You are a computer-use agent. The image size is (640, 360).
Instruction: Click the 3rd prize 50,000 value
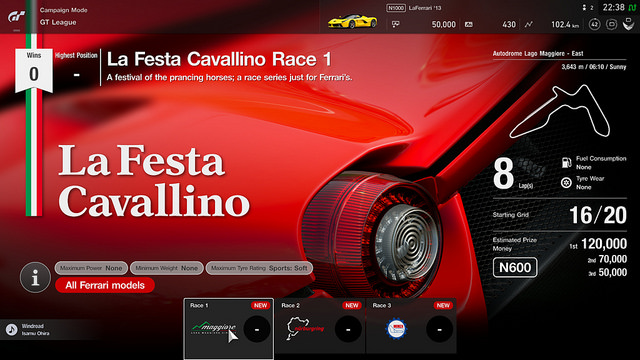point(612,273)
